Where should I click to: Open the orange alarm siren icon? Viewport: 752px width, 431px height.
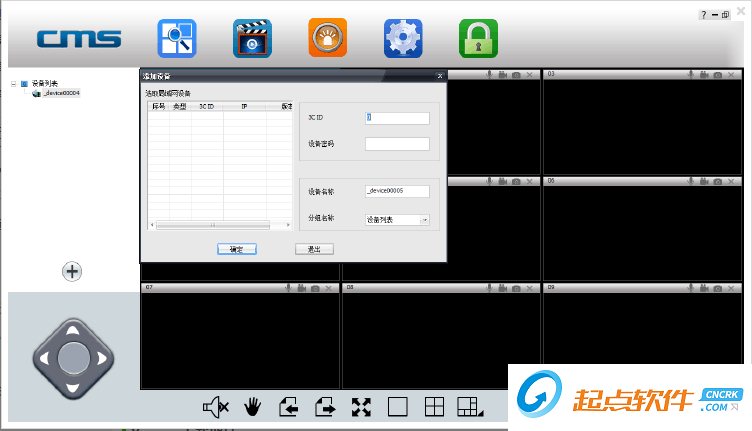coord(328,38)
